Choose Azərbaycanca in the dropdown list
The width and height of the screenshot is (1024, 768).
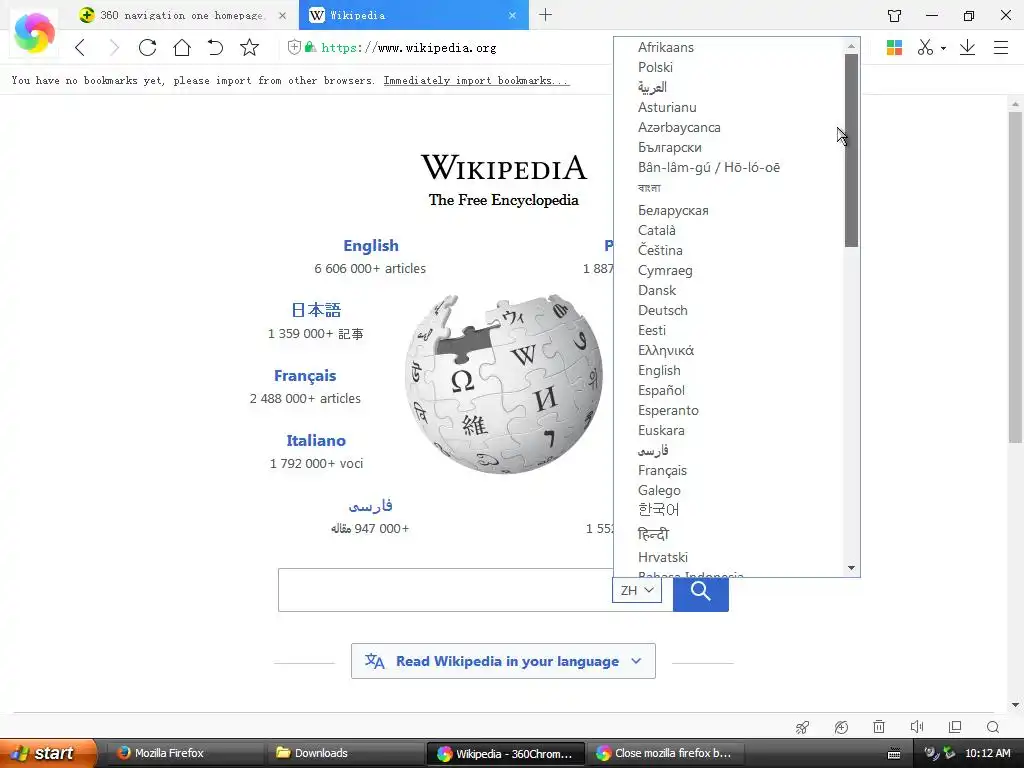tap(679, 127)
